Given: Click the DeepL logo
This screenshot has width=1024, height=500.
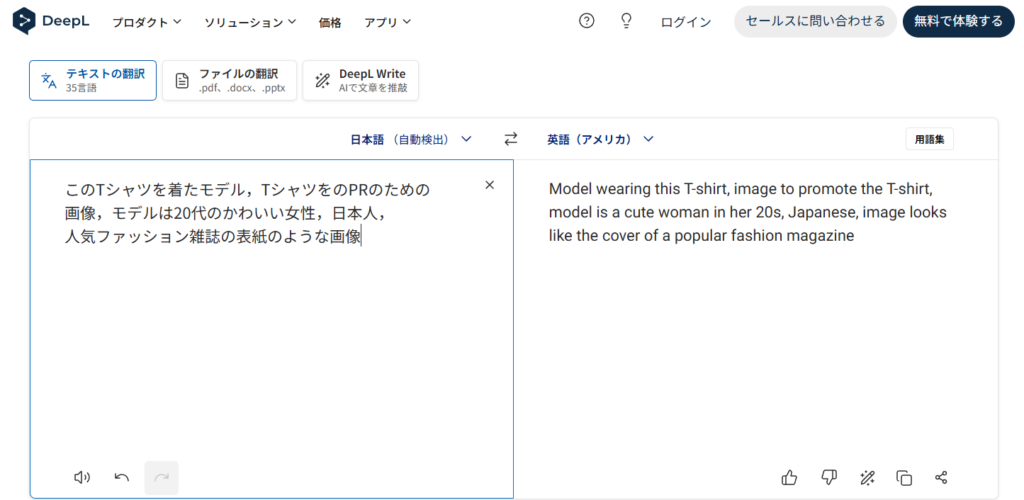Looking at the screenshot, I should click(51, 21).
